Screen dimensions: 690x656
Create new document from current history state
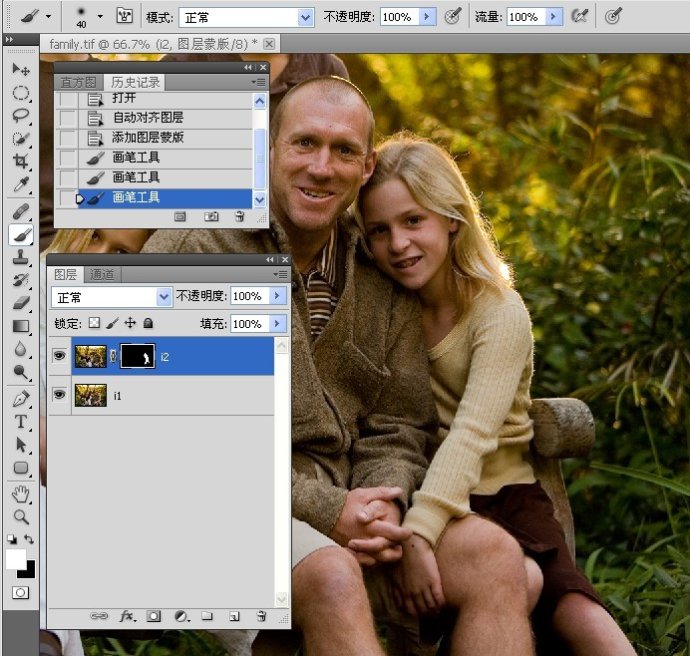[x=180, y=216]
